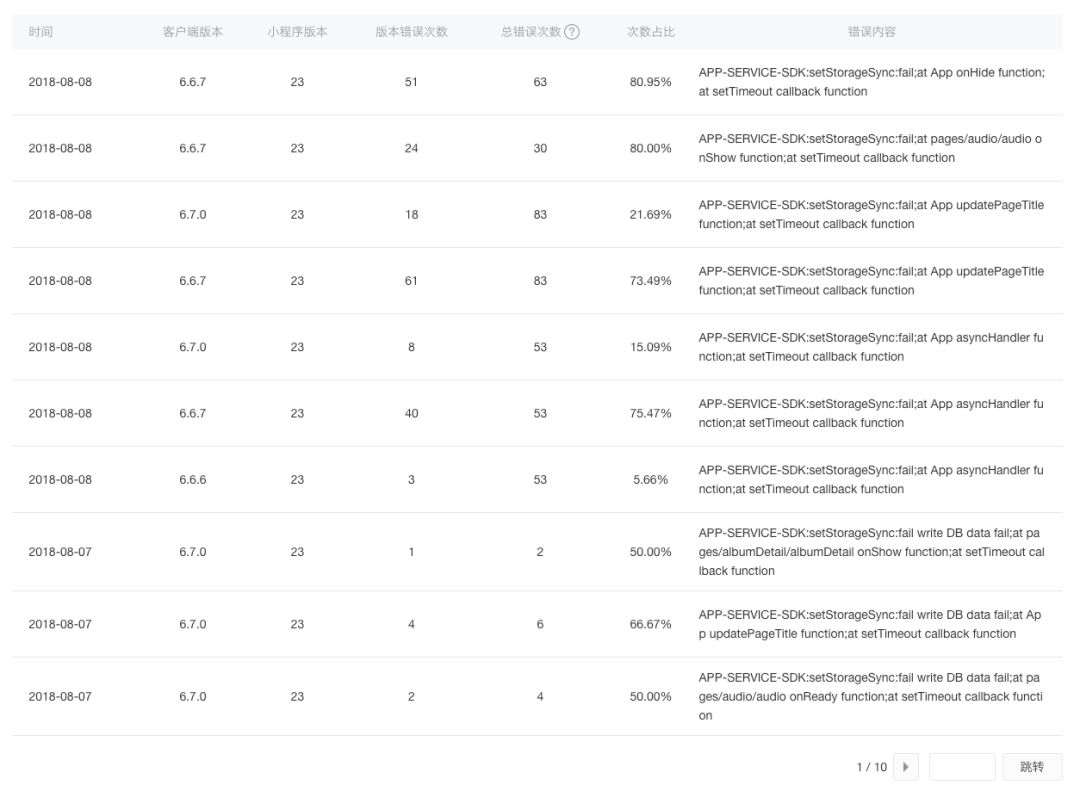
Task: Click the 66.67% percentage cell
Action: pyautogui.click(x=650, y=624)
